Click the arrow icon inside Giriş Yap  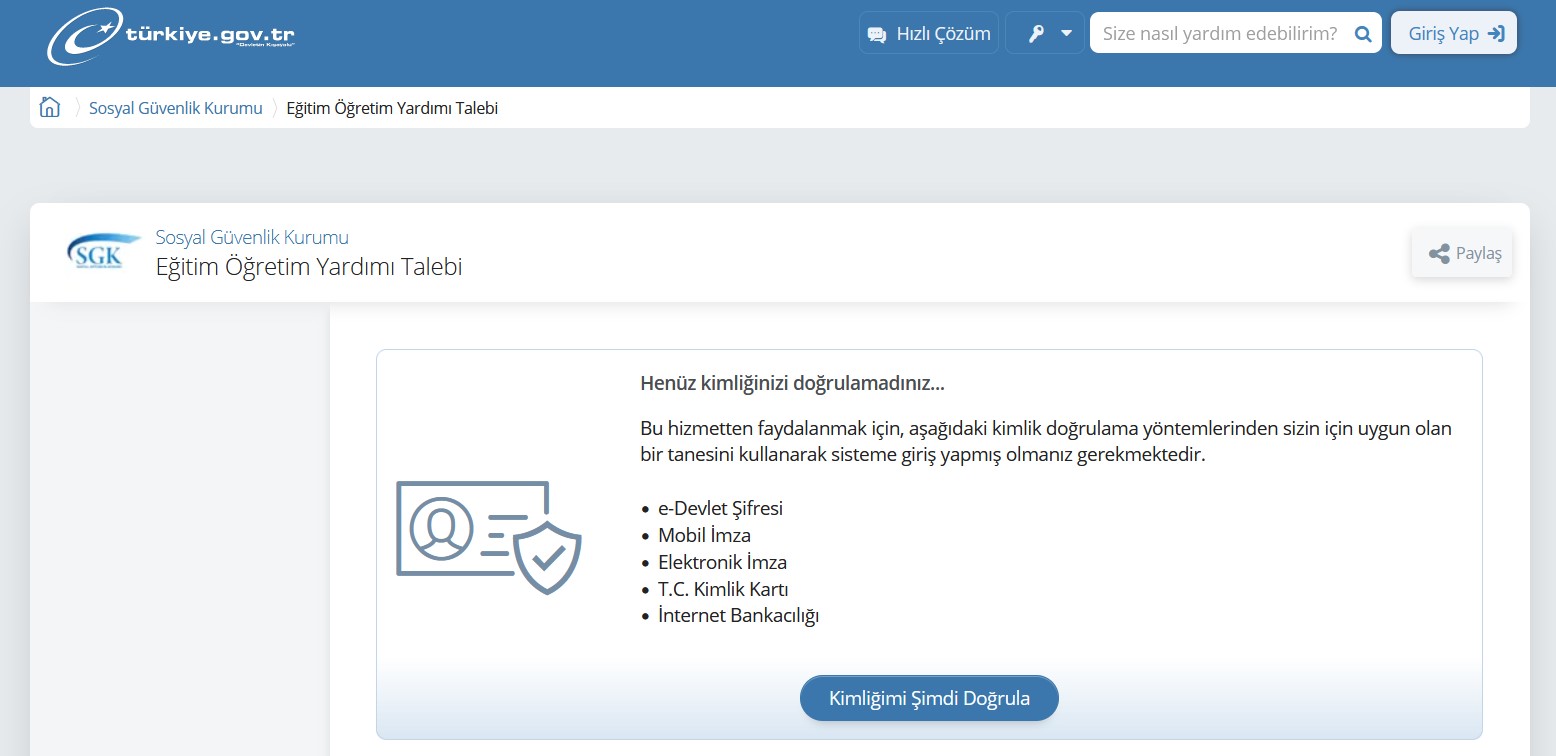tap(1496, 33)
